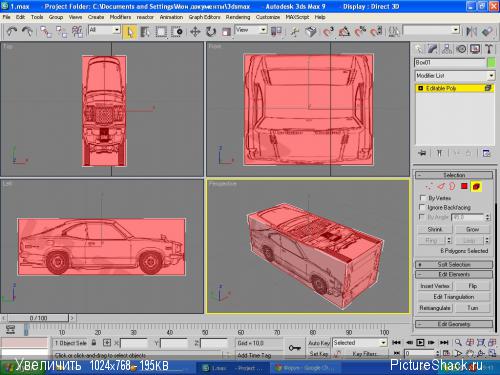The width and height of the screenshot is (500, 375).
Task: Click the Redo arrow icon
Action: tap(27, 32)
